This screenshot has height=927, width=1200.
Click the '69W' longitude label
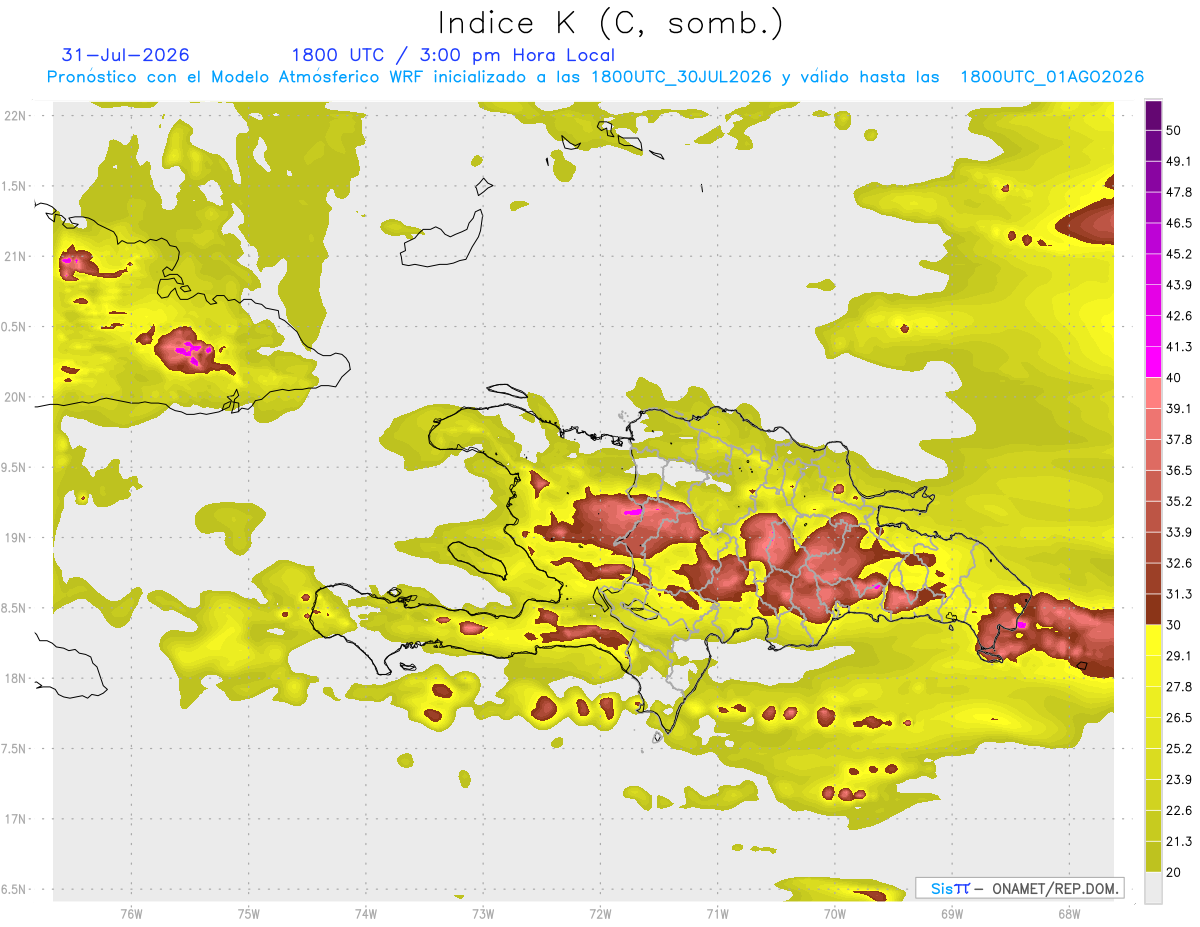point(951,914)
